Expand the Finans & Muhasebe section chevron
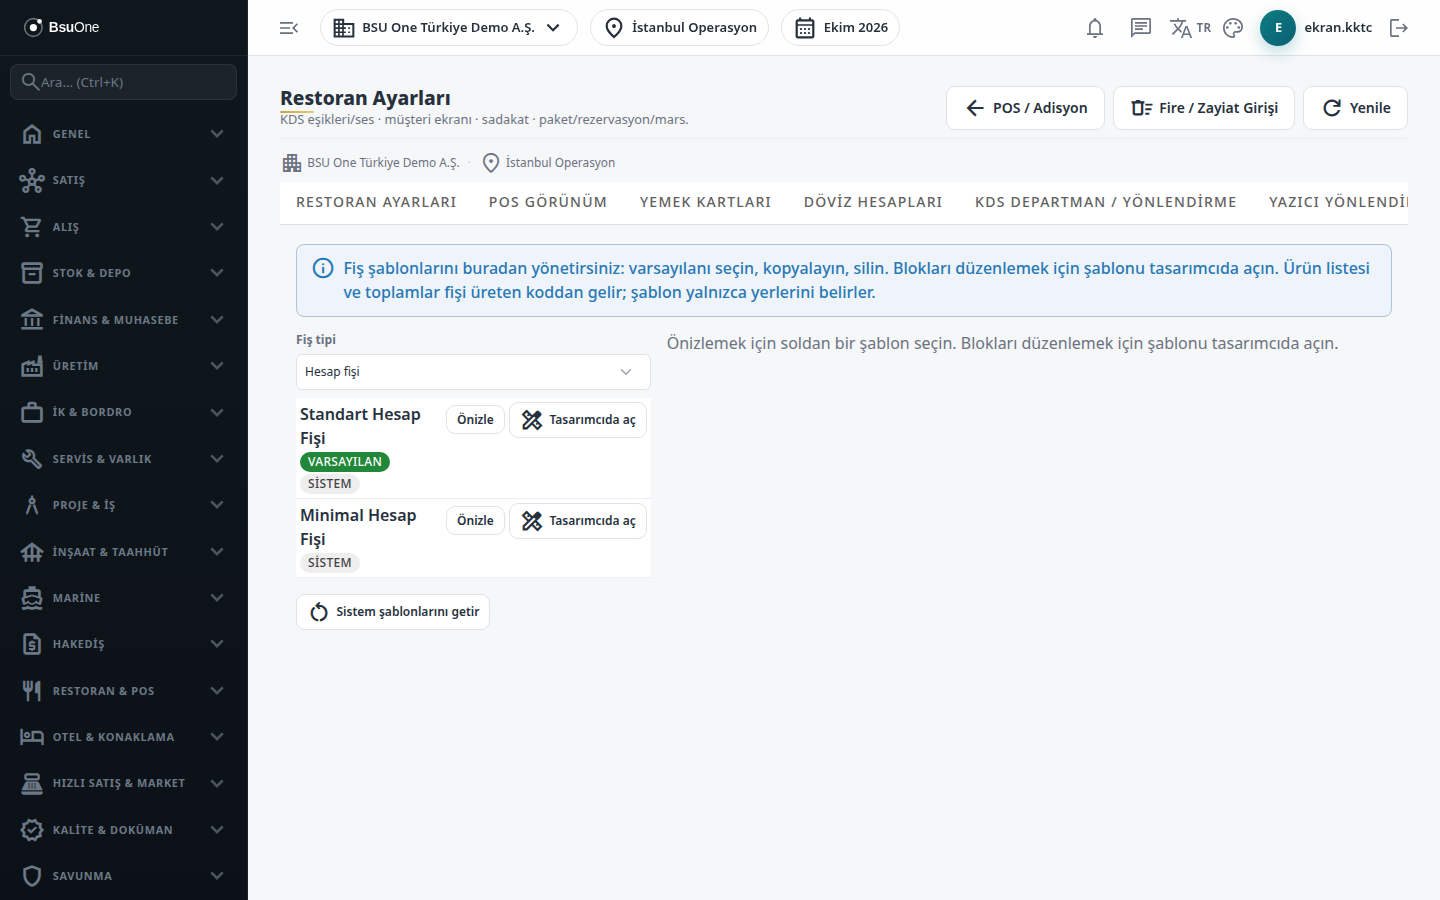Viewport: 1440px width, 900px height. coord(217,320)
